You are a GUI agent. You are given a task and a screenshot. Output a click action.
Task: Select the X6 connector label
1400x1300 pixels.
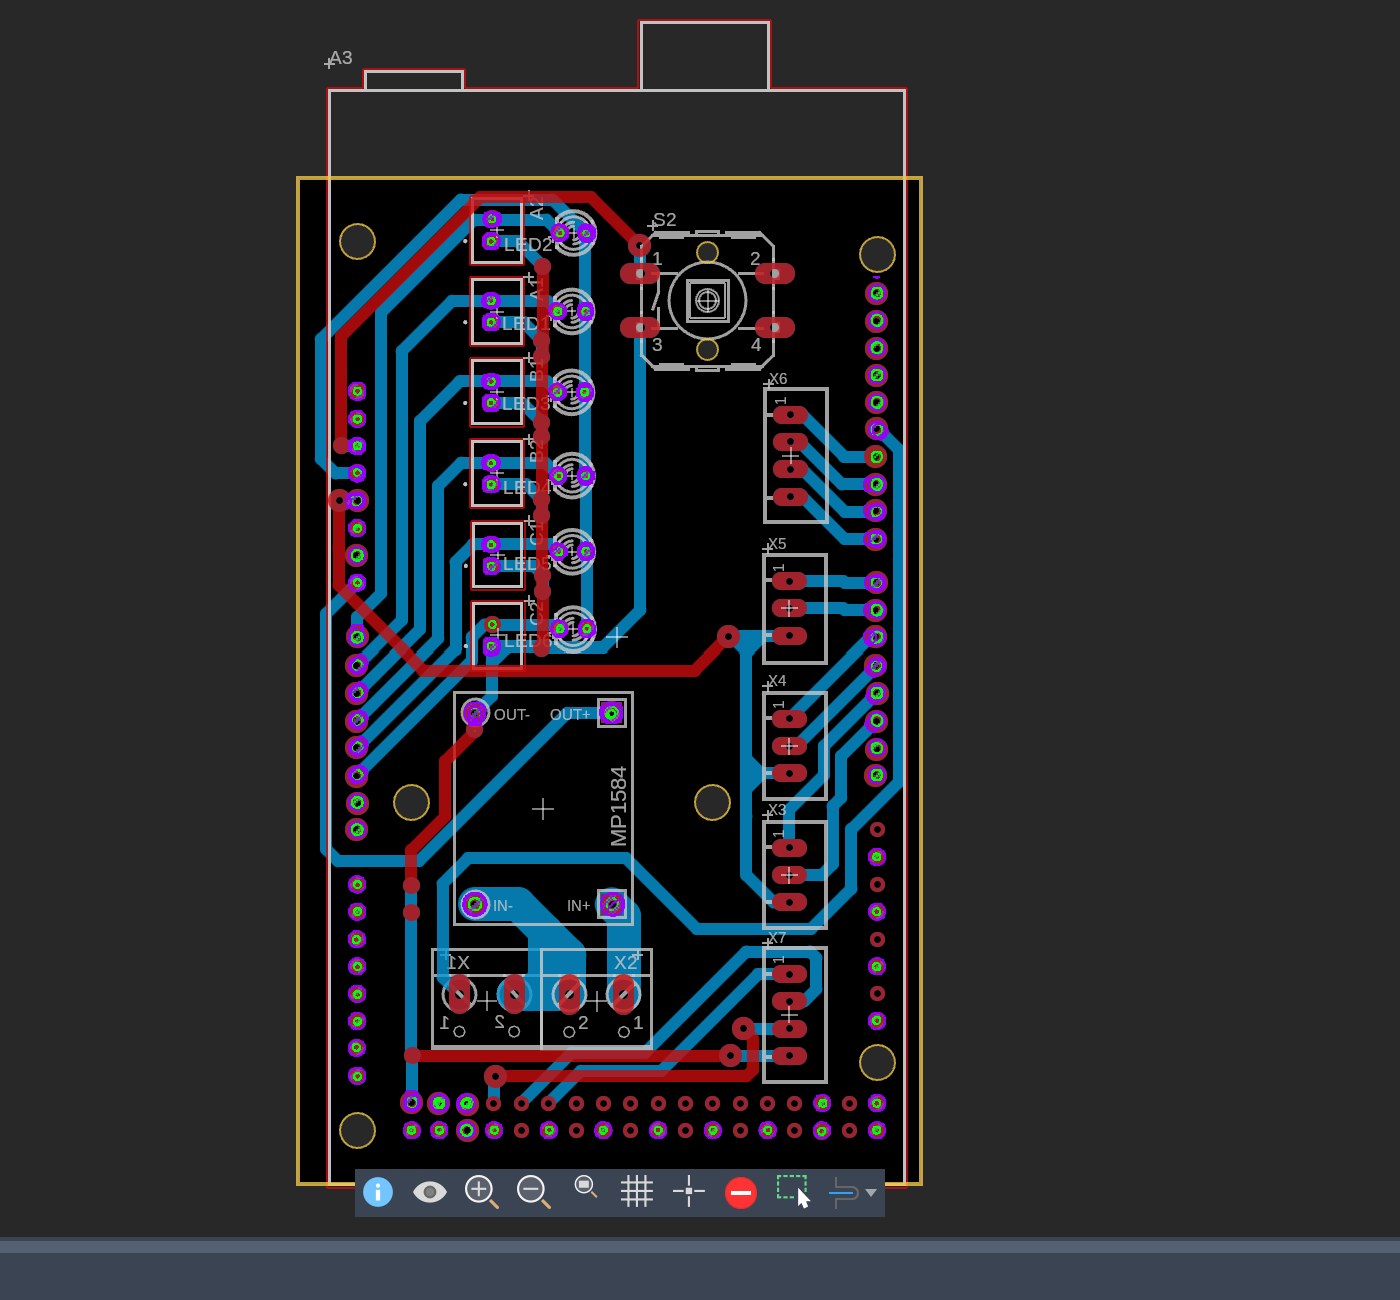778,379
